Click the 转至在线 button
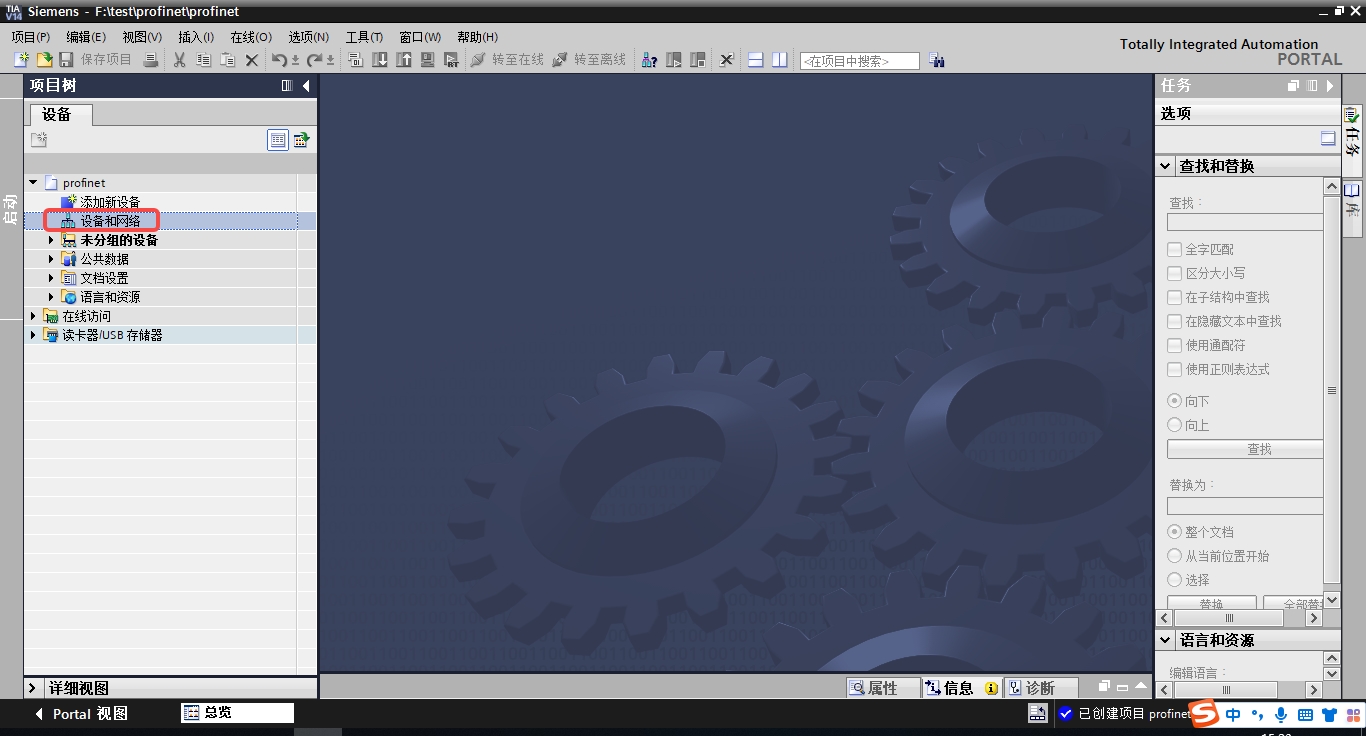The width and height of the screenshot is (1366, 736). coord(507,60)
